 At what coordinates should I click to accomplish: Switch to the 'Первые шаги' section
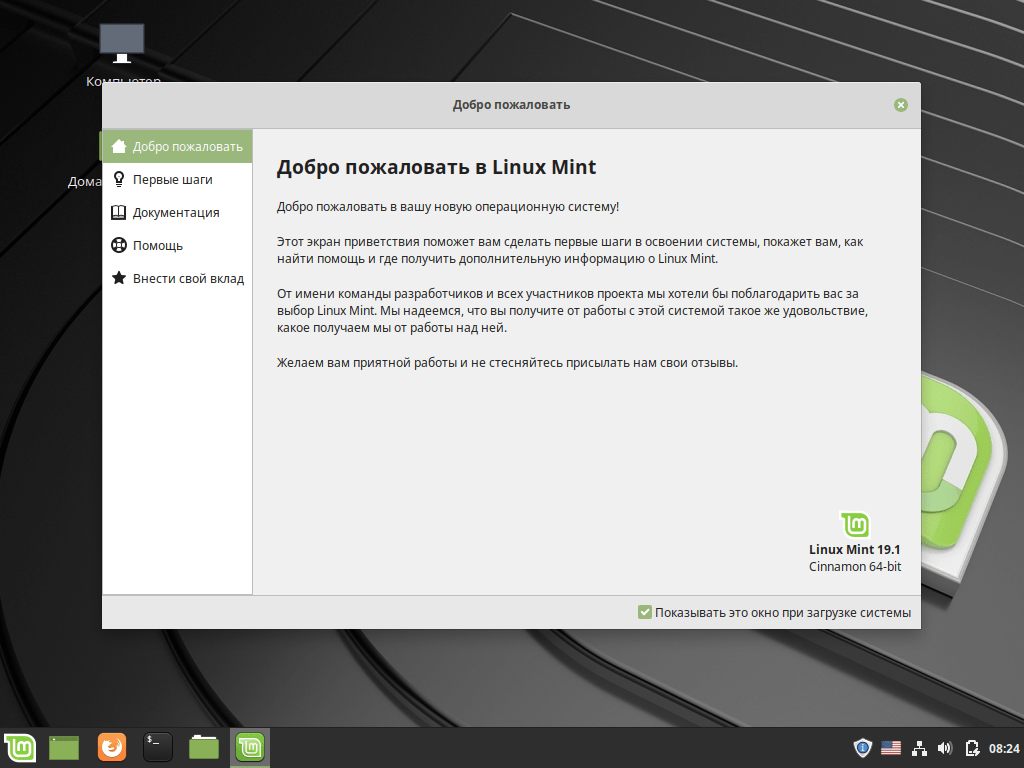coord(176,179)
